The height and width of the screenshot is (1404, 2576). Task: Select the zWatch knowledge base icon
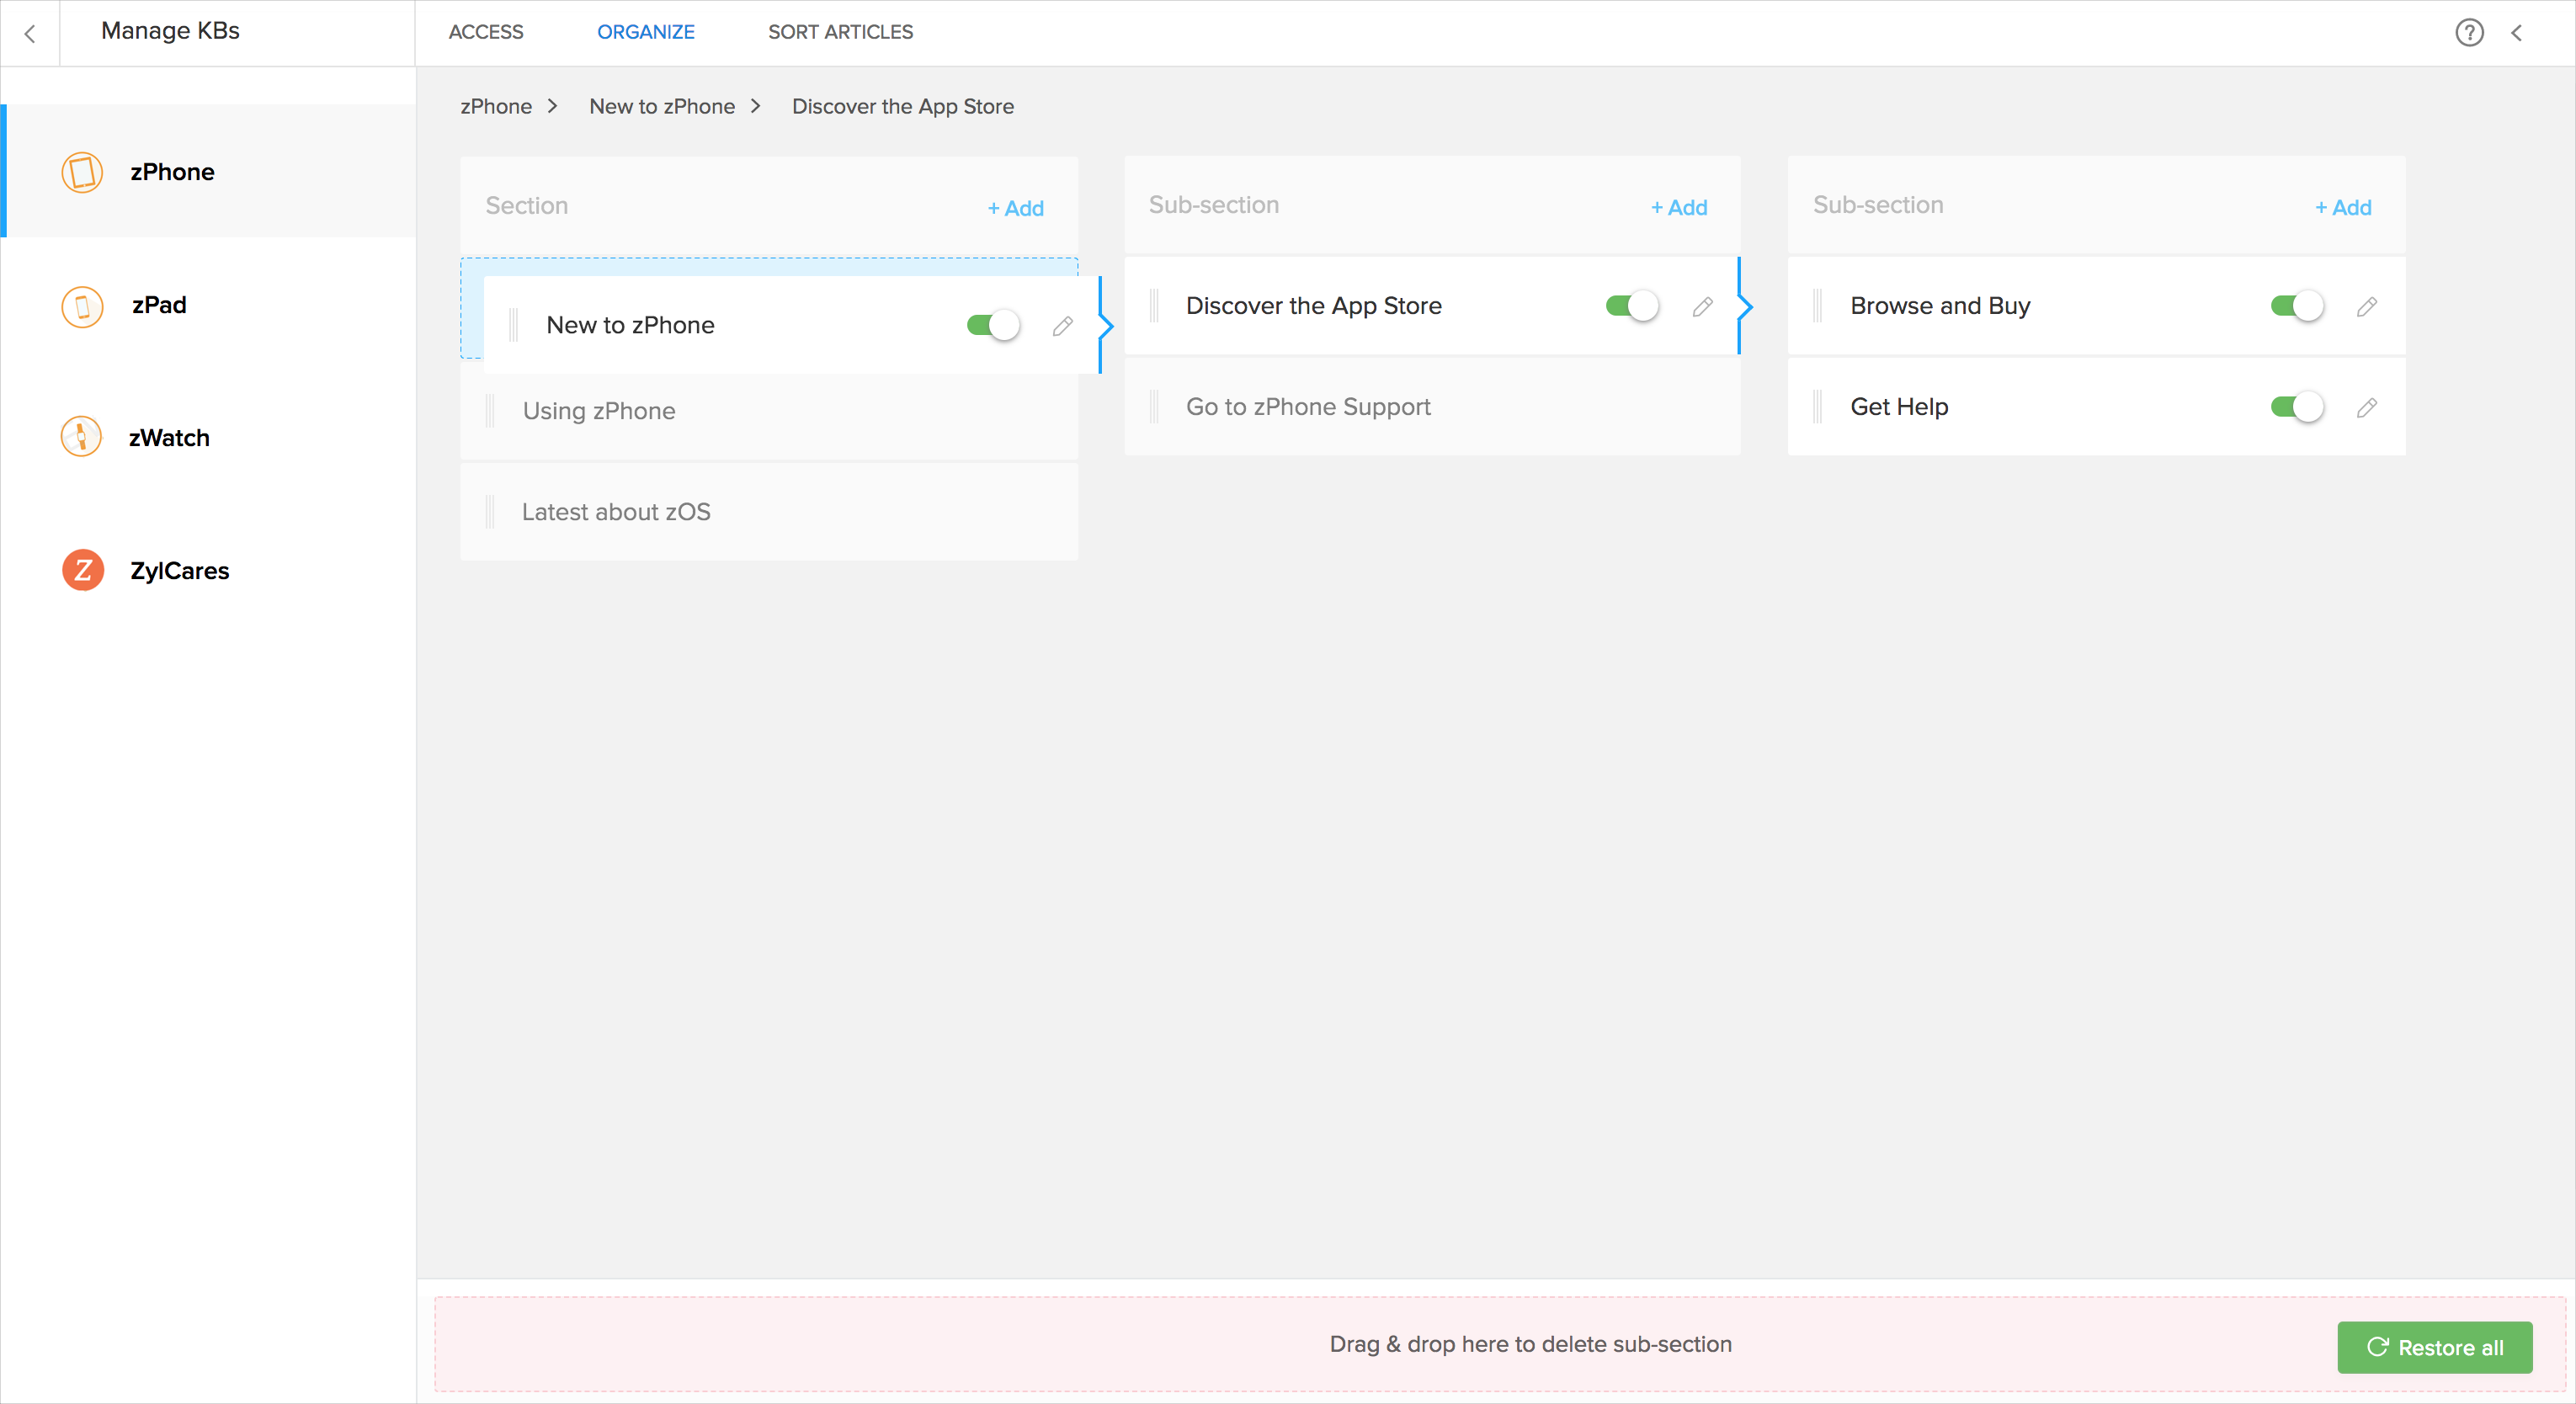[82, 438]
